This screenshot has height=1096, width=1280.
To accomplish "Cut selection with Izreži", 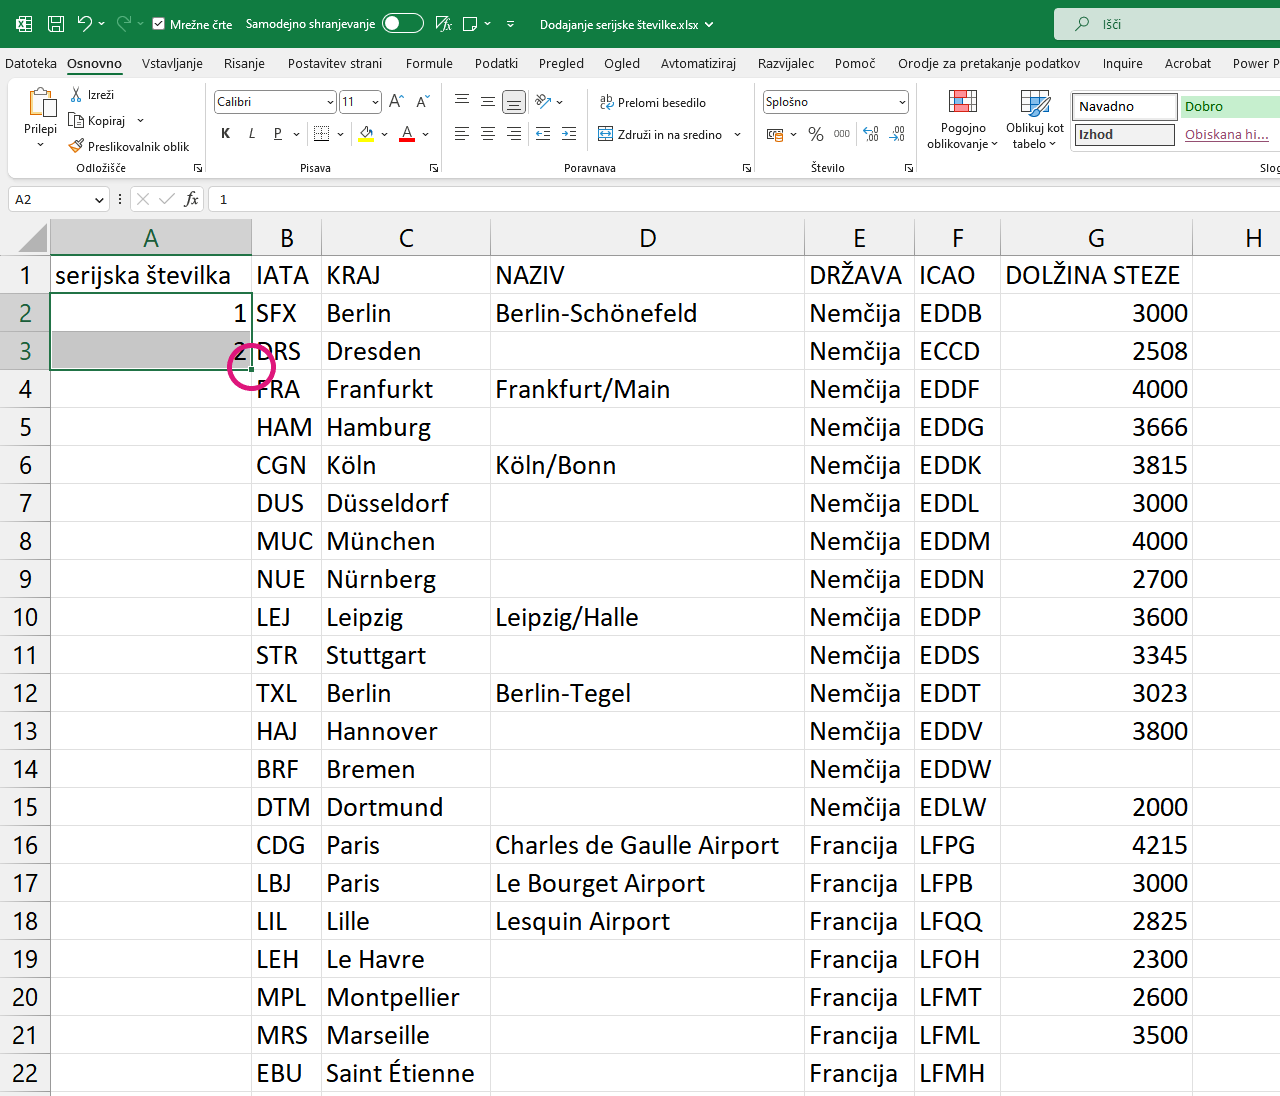I will tap(92, 94).
